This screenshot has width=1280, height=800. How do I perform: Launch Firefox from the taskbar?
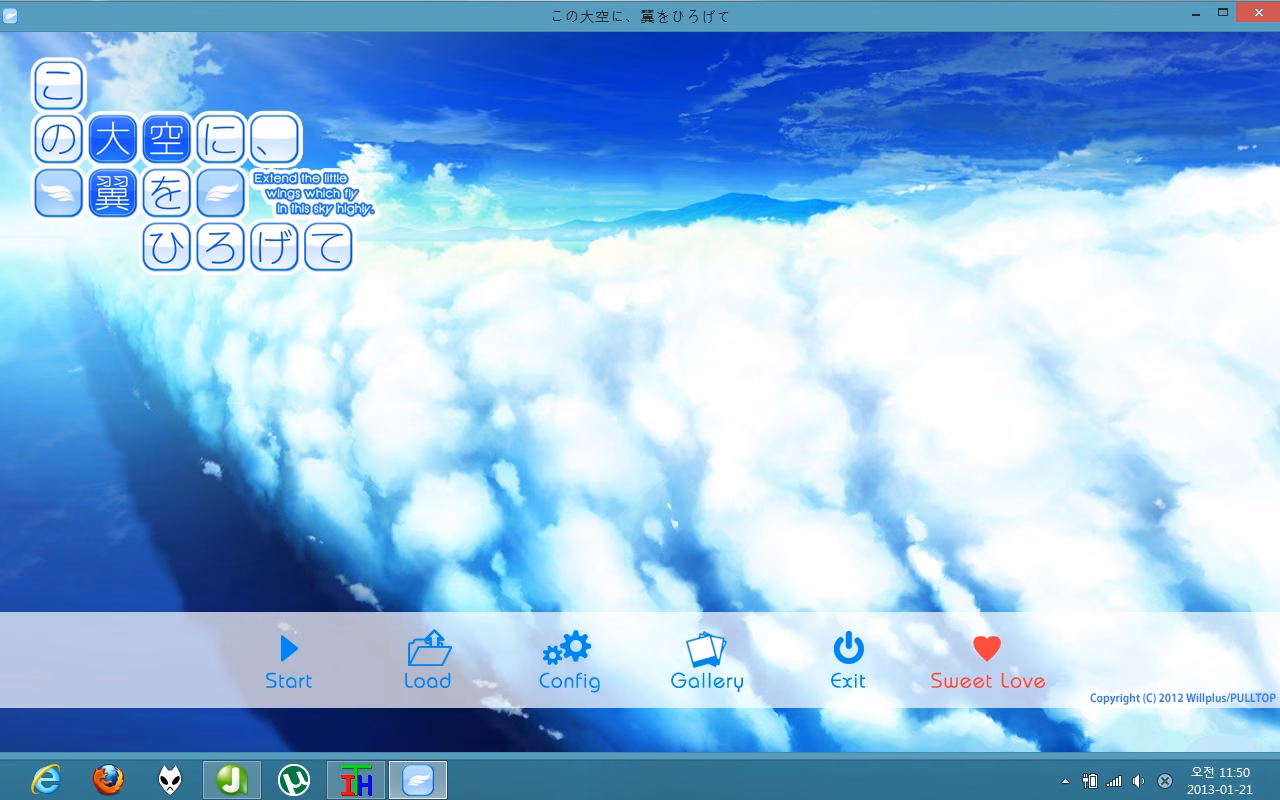coord(108,779)
